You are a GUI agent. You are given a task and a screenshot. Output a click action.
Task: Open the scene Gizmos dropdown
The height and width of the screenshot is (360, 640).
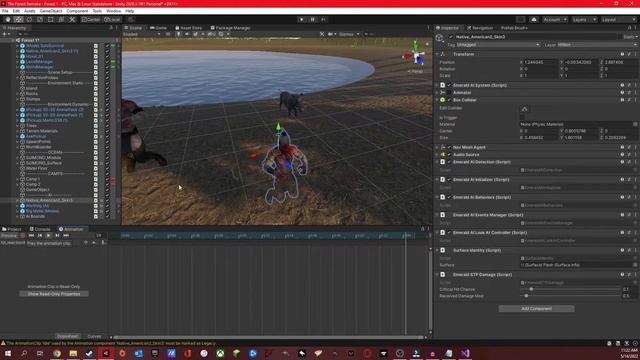(x=348, y=34)
